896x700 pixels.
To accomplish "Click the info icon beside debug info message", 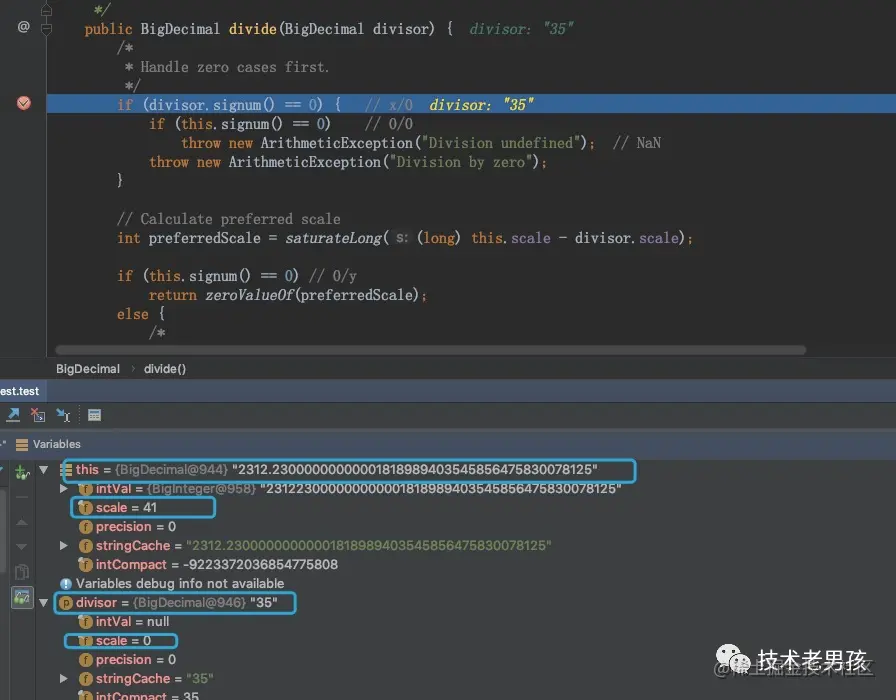I will (66, 584).
